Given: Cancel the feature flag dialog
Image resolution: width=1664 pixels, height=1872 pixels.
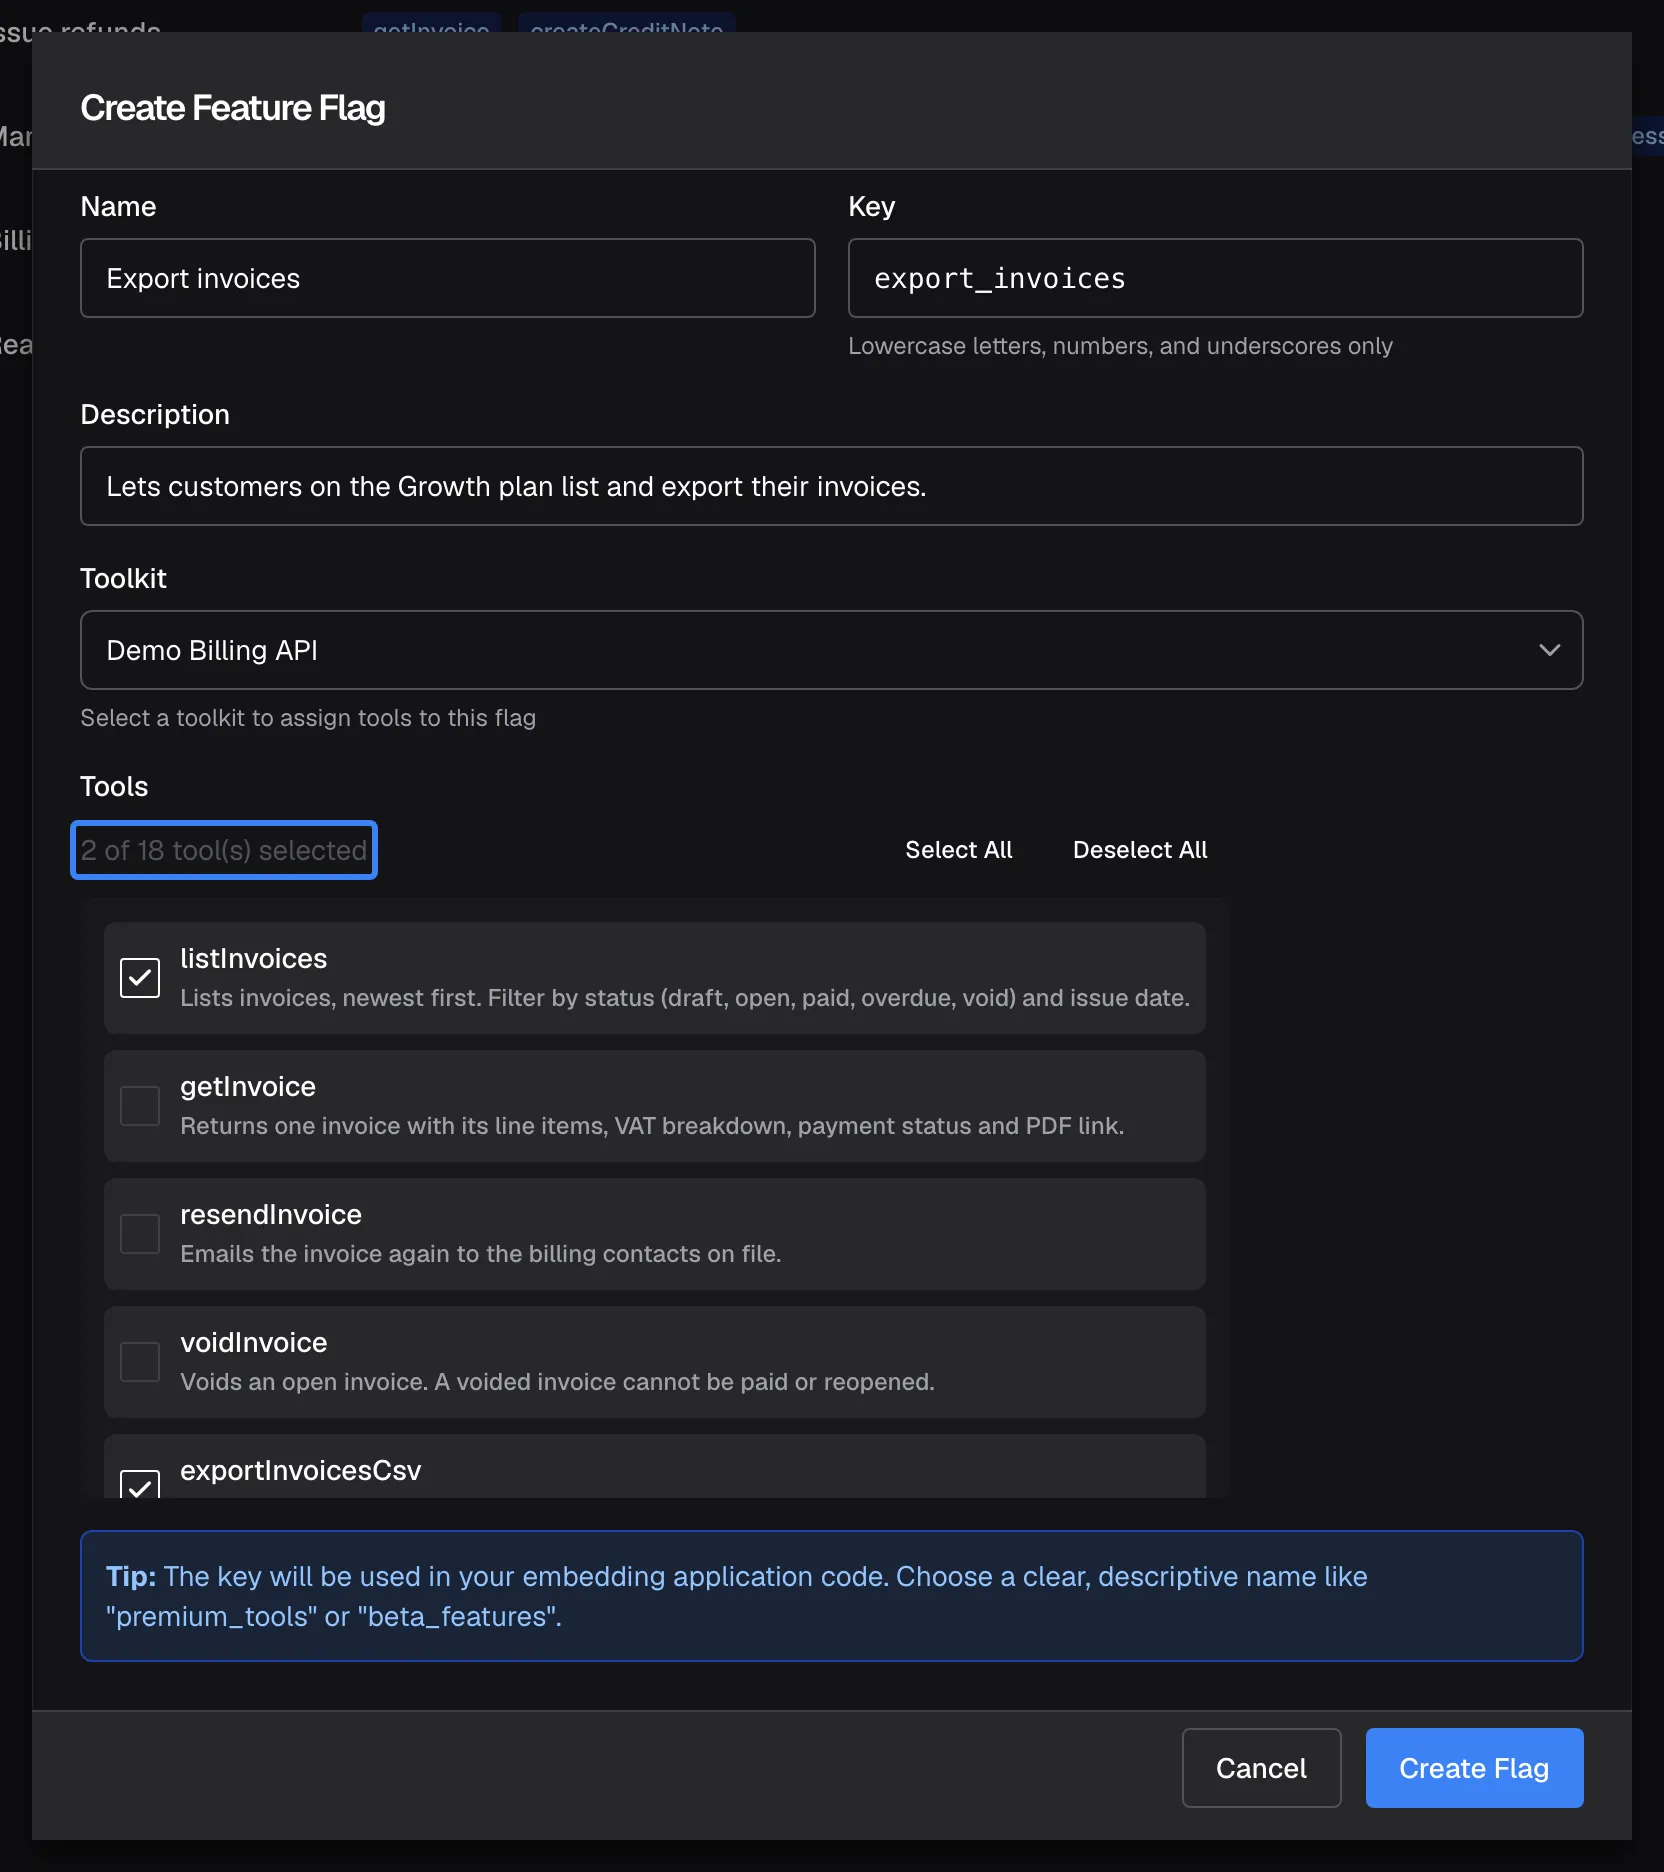Looking at the screenshot, I should (1261, 1768).
